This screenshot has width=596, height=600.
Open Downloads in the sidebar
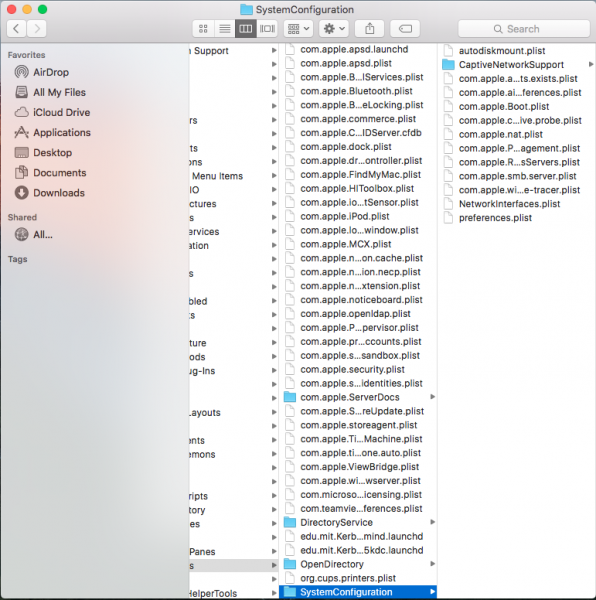pos(50,193)
